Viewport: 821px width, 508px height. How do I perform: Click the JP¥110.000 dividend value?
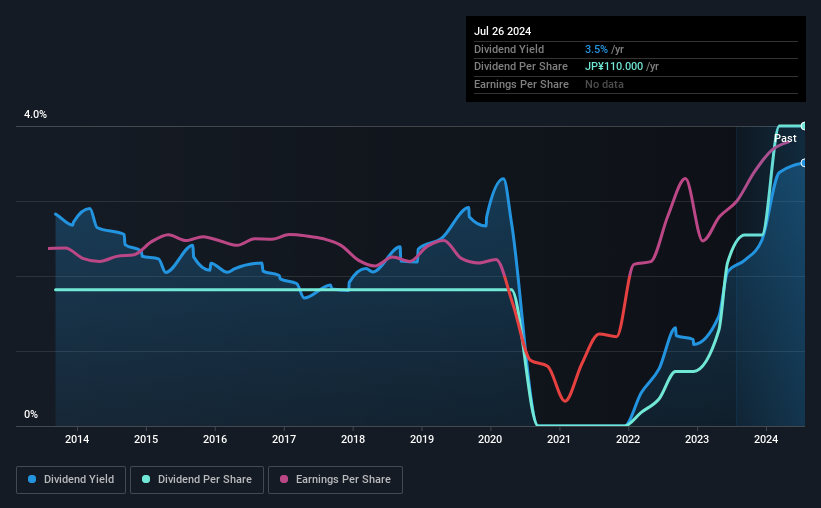[x=614, y=67]
